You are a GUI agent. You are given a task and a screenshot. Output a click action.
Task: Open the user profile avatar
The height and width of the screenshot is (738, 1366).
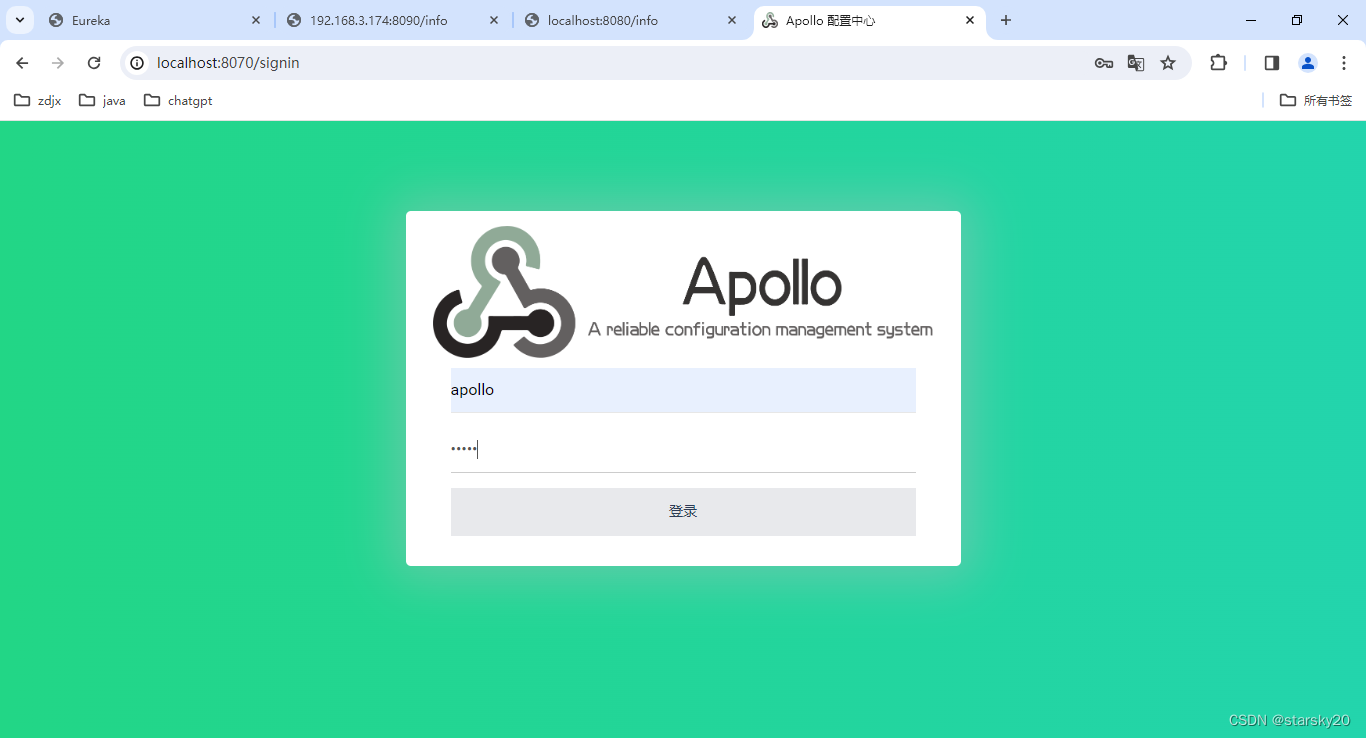(1308, 63)
